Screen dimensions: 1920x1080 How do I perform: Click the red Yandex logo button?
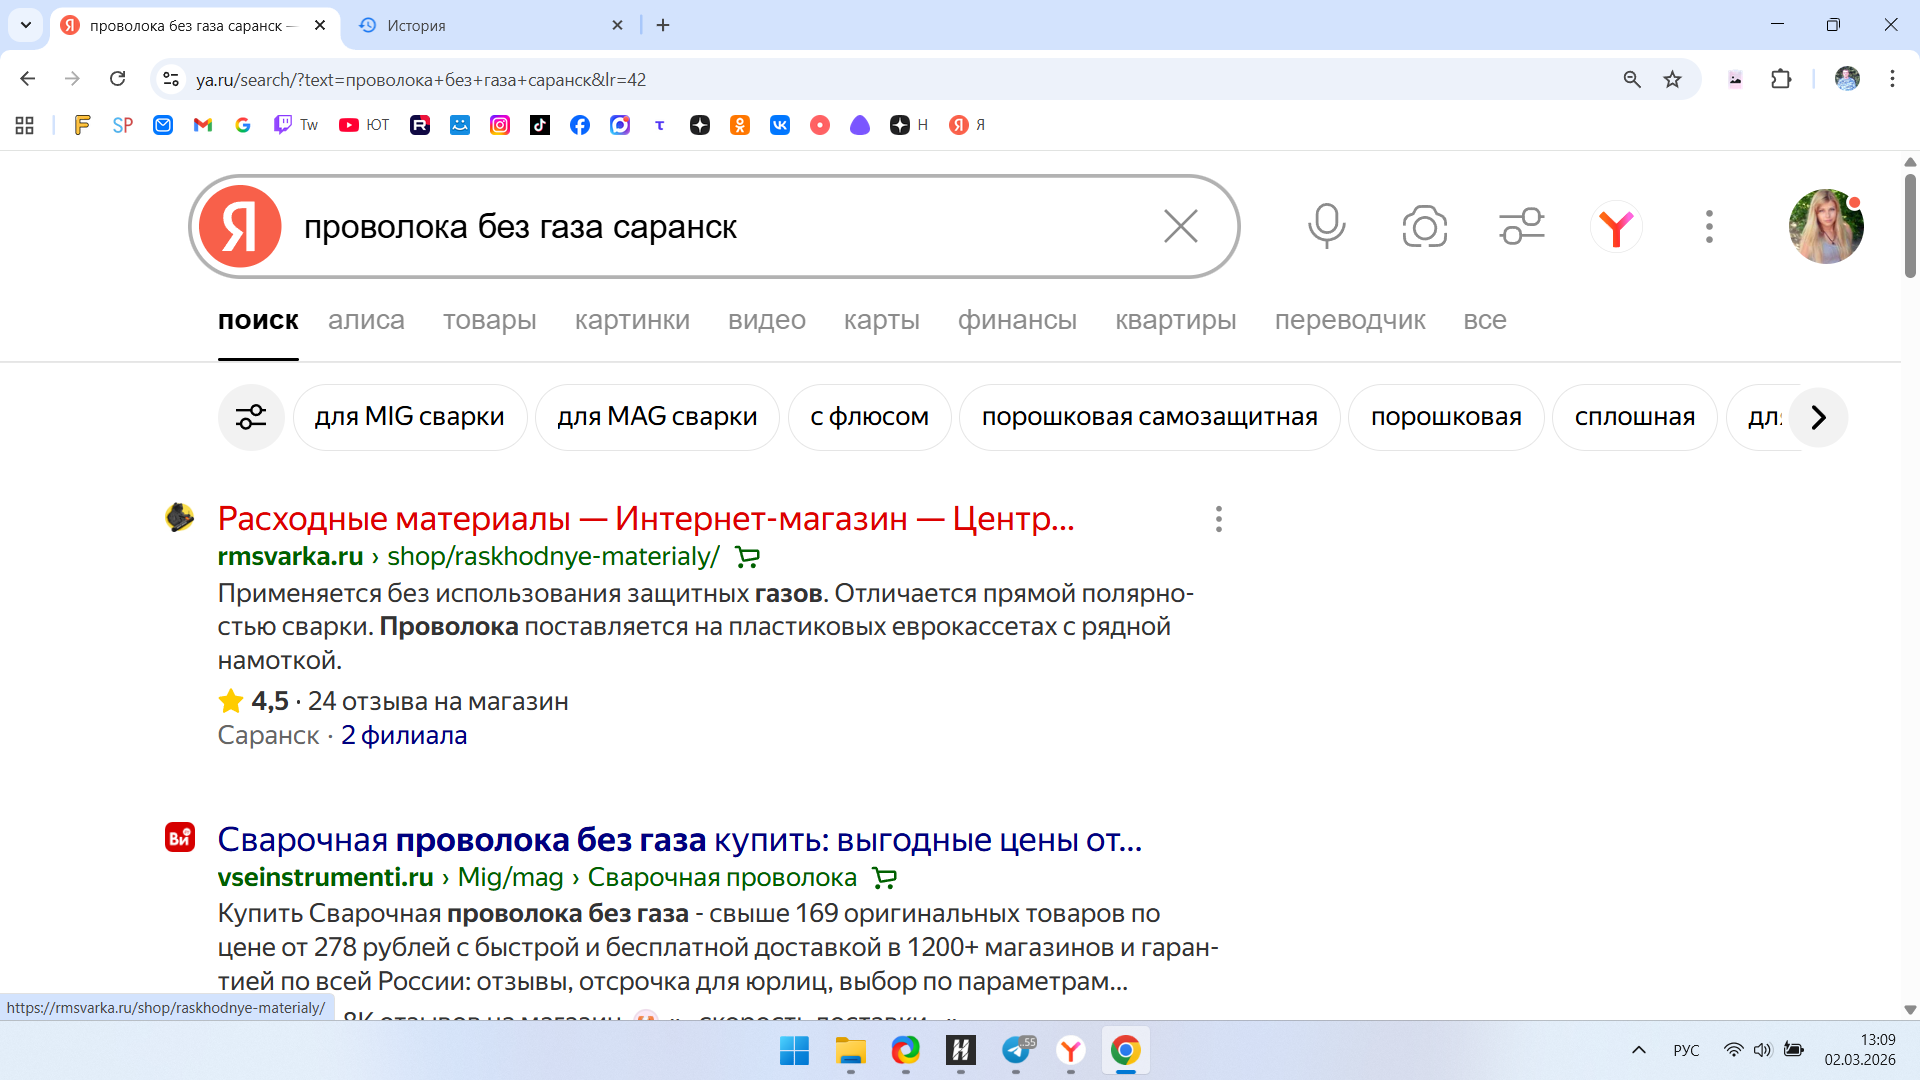[240, 226]
